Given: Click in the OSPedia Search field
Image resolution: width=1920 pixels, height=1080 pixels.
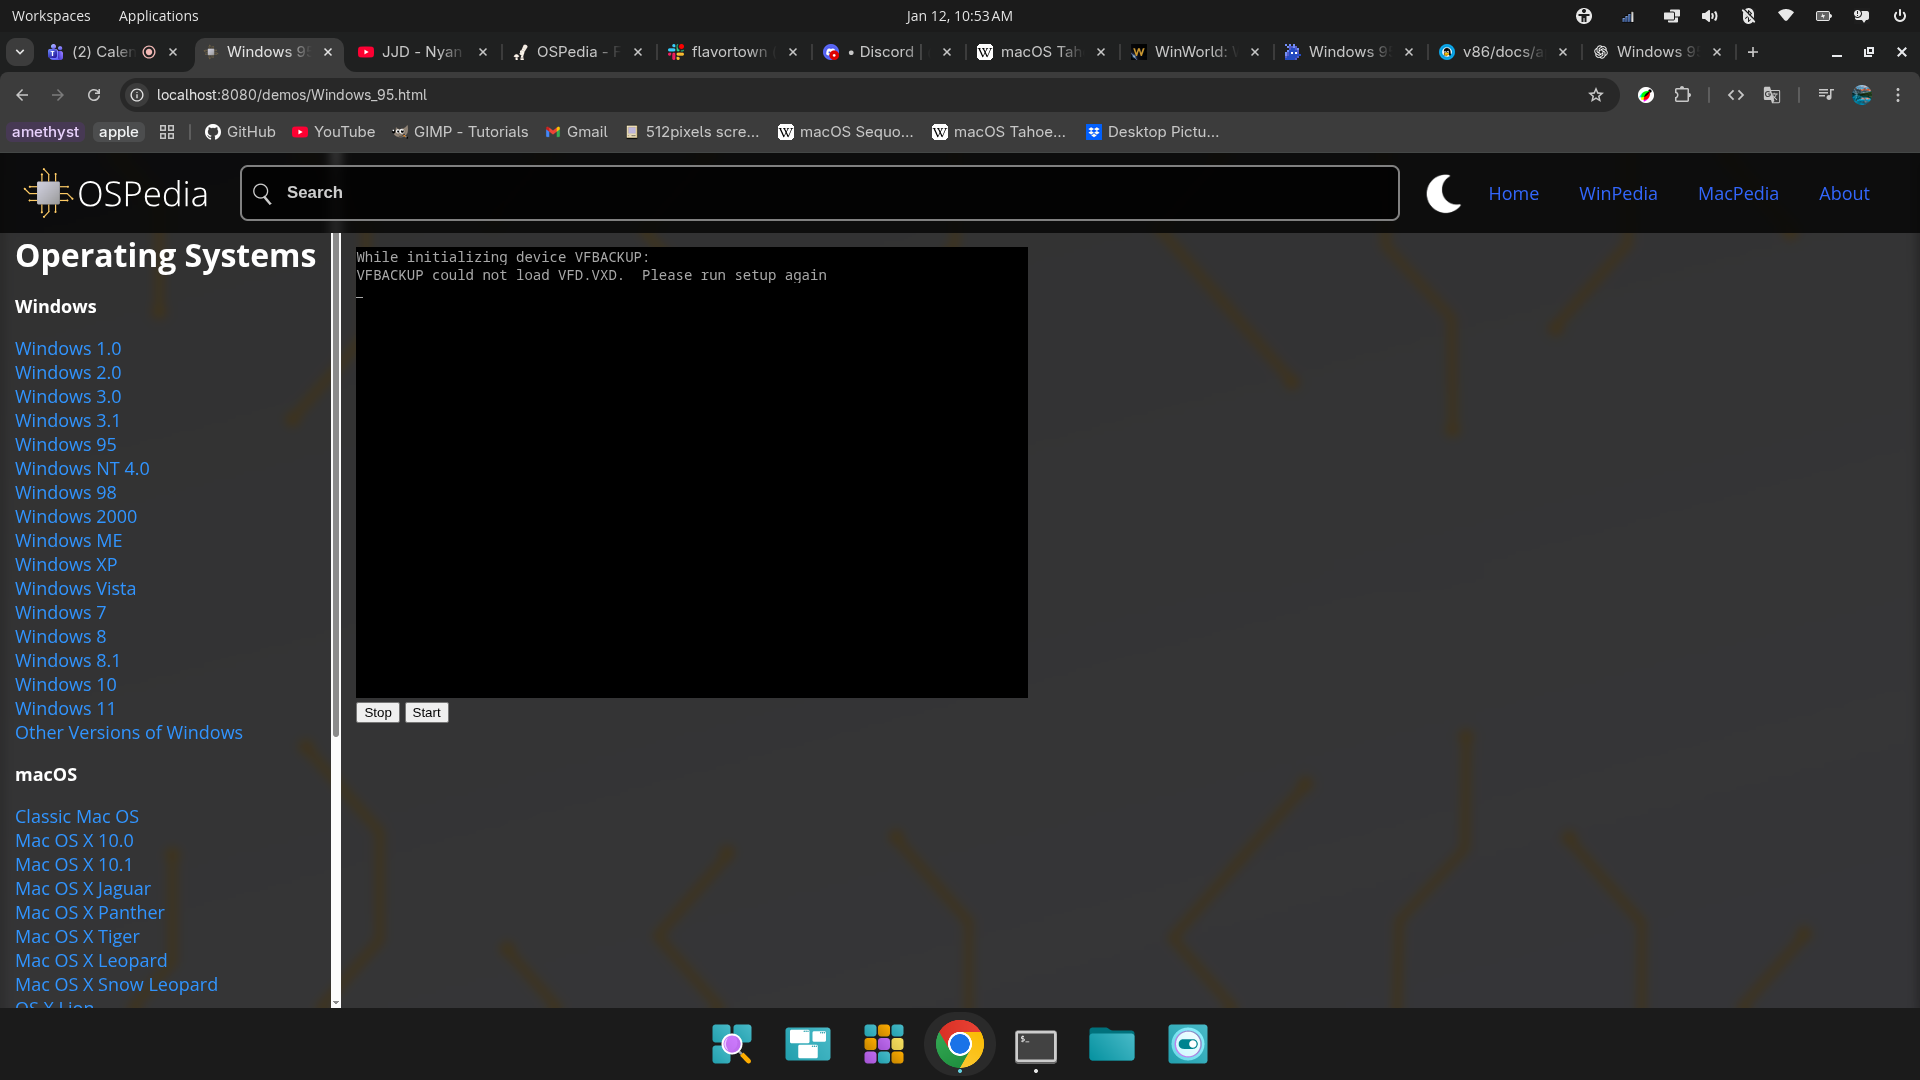Looking at the screenshot, I should (x=820, y=193).
